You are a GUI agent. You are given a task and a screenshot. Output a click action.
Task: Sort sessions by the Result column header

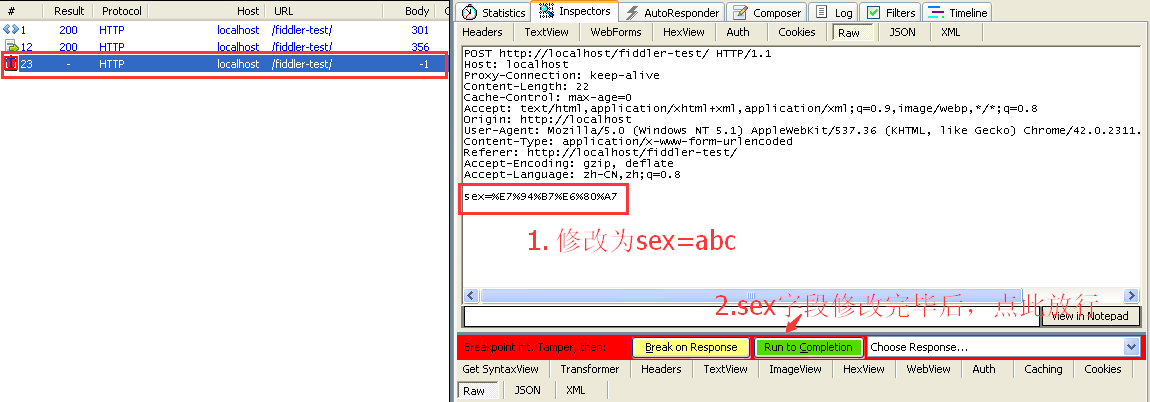tap(69, 11)
